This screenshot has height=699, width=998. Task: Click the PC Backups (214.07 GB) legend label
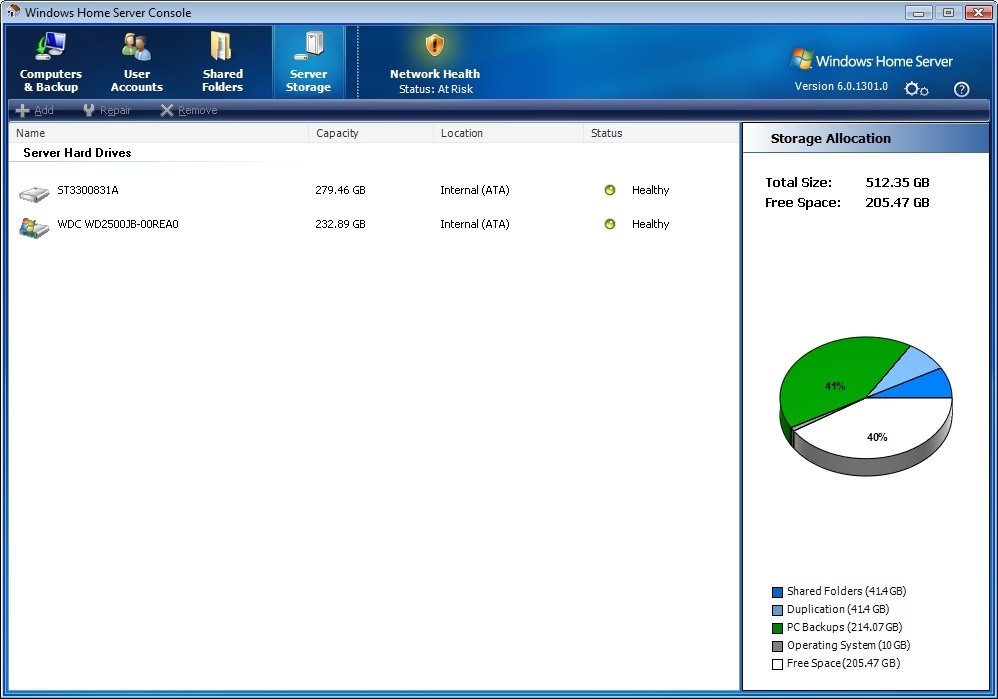point(845,627)
